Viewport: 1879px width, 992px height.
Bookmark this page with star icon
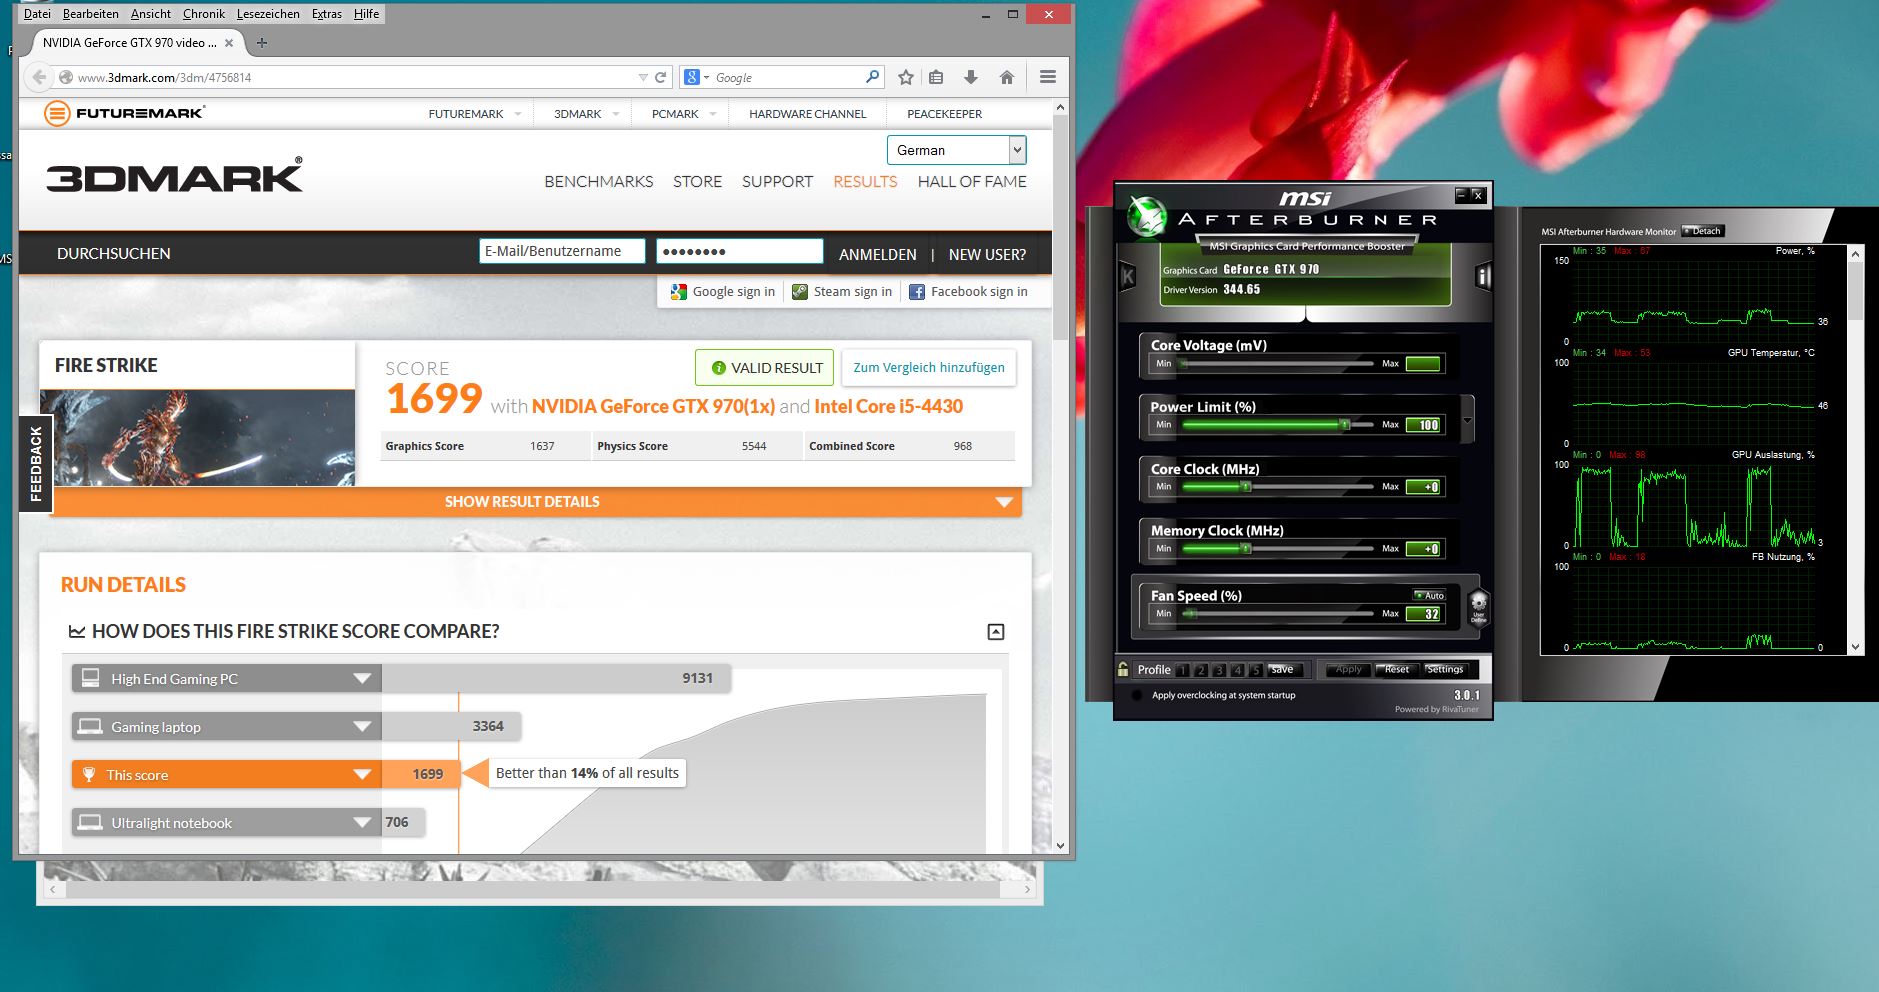[906, 77]
